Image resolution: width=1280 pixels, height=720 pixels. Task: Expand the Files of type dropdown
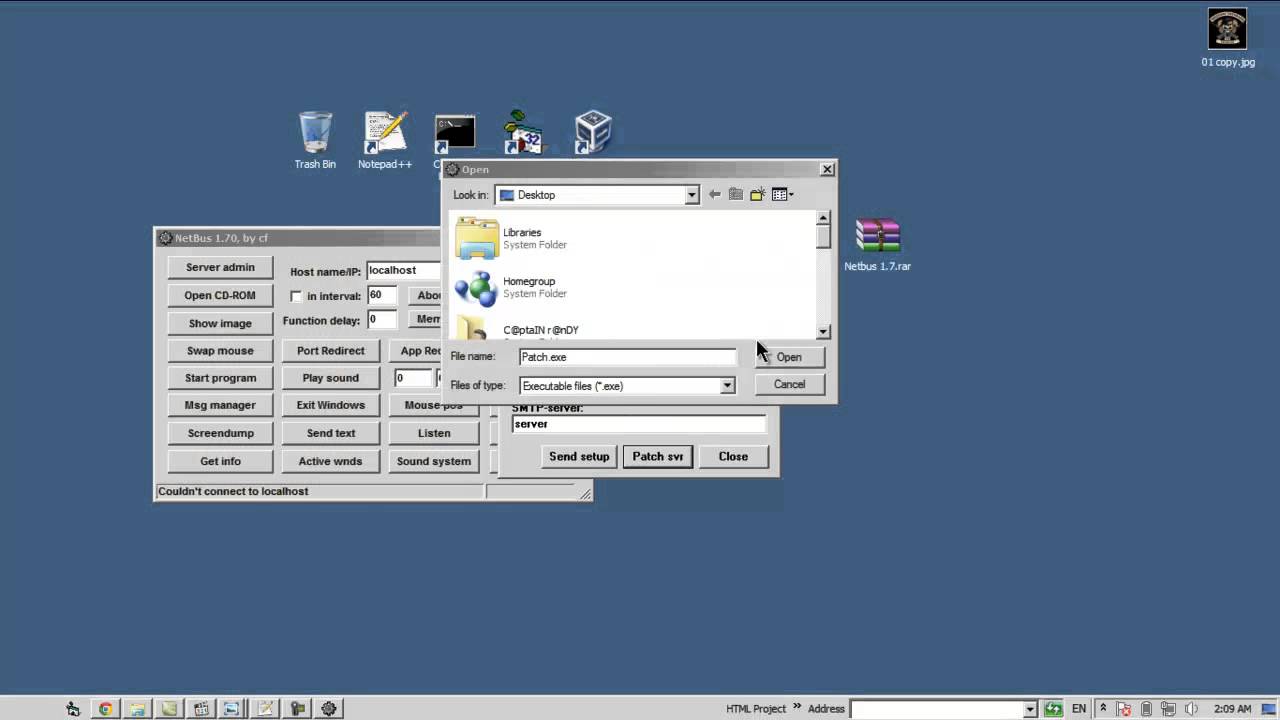point(727,386)
